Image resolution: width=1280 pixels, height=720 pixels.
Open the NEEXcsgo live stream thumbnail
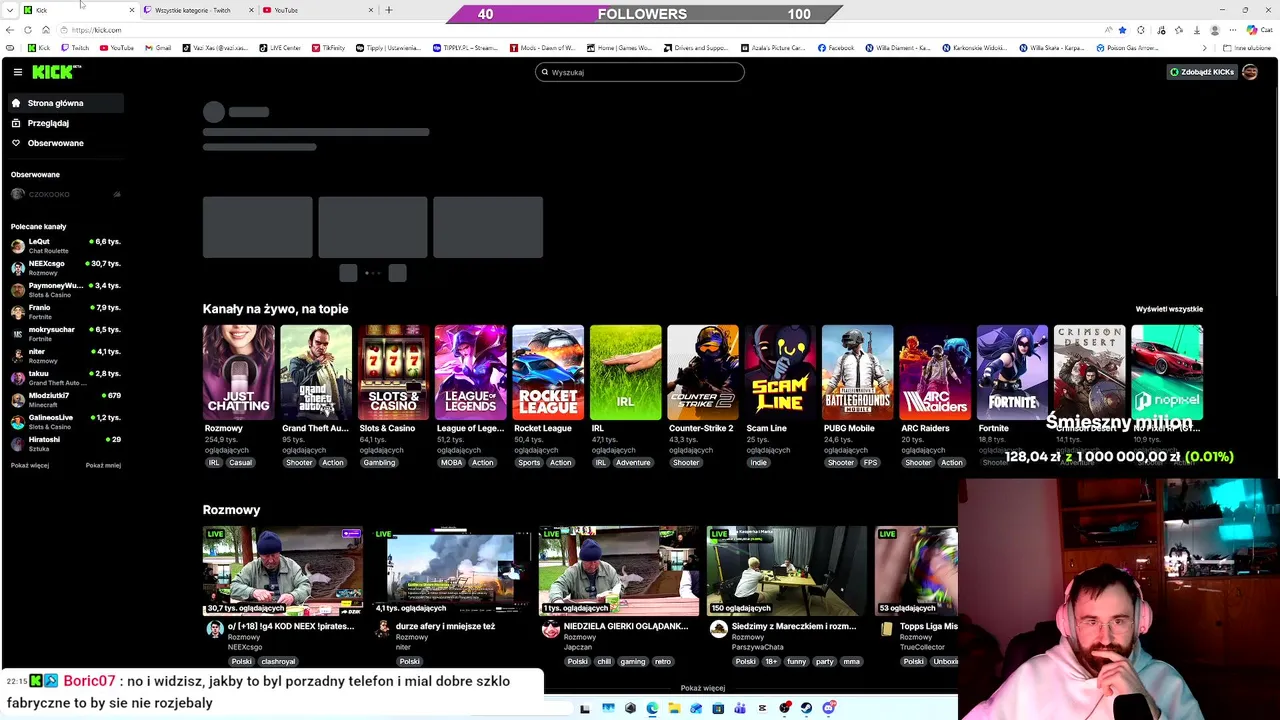pyautogui.click(x=283, y=571)
